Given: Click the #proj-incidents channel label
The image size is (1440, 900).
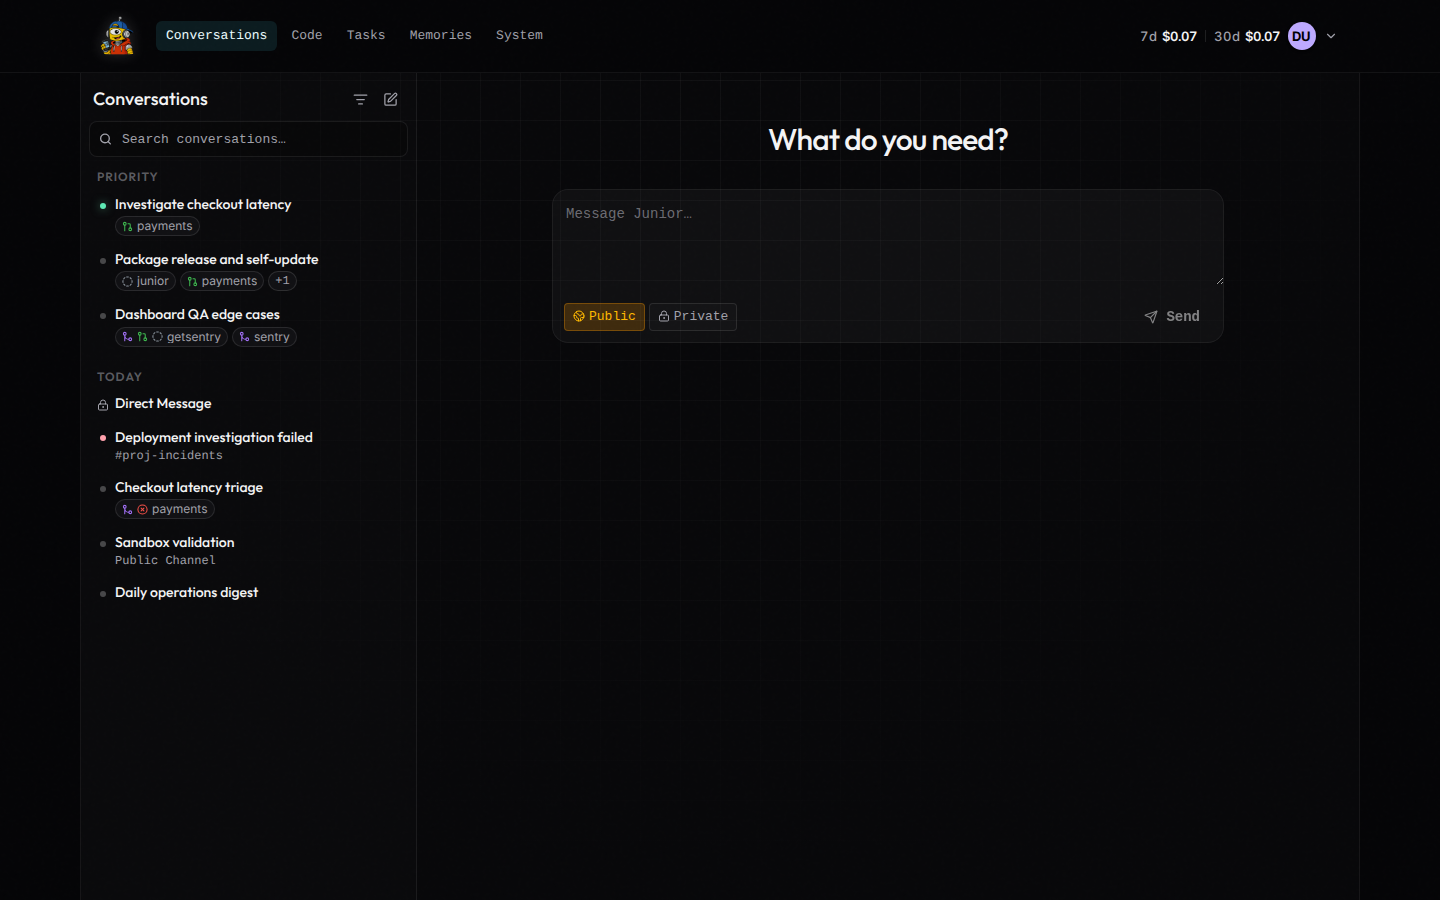Looking at the screenshot, I should point(169,456).
